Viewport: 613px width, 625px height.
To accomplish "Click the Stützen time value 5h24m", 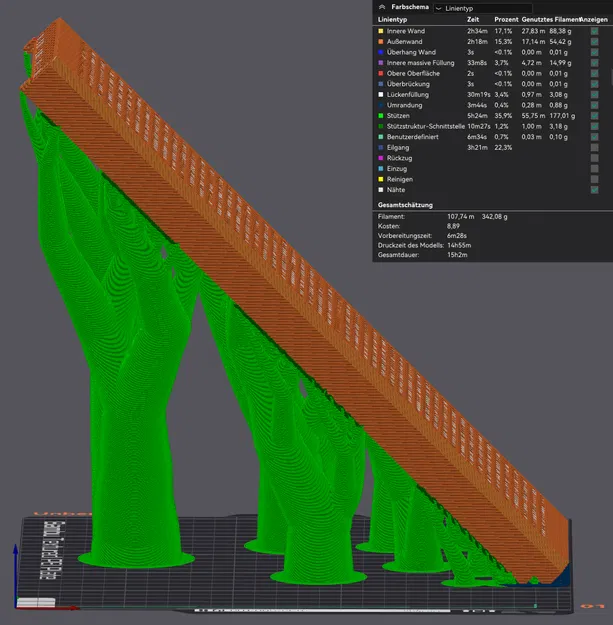I will coord(477,116).
